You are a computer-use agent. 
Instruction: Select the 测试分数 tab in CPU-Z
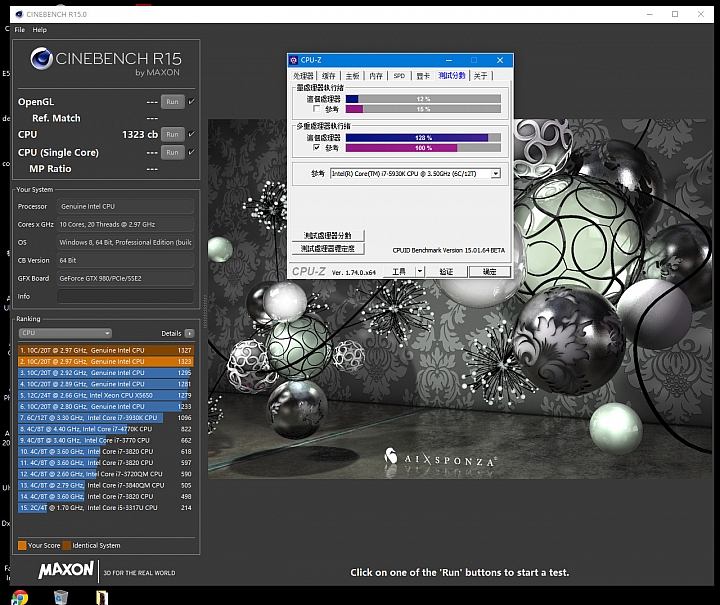(x=452, y=75)
